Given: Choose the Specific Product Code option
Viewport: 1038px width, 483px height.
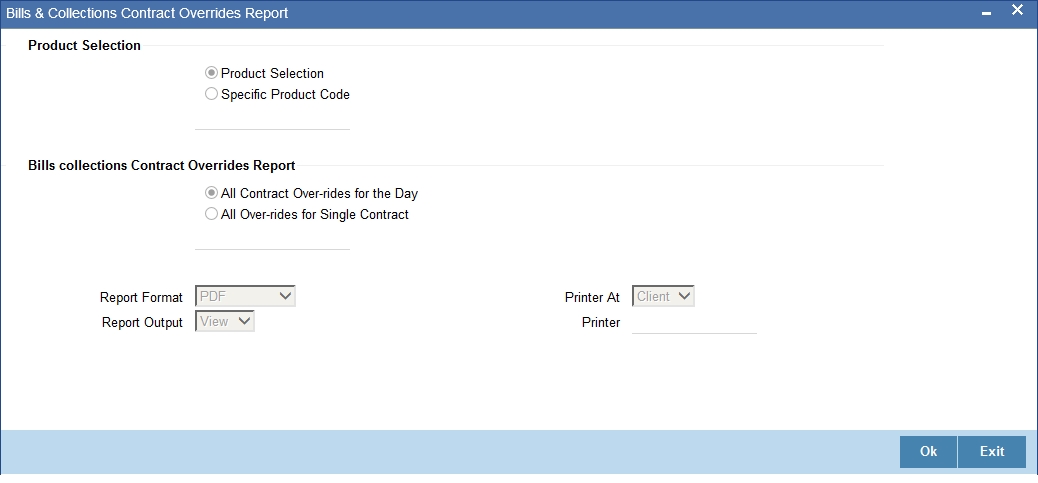Looking at the screenshot, I should (x=211, y=94).
